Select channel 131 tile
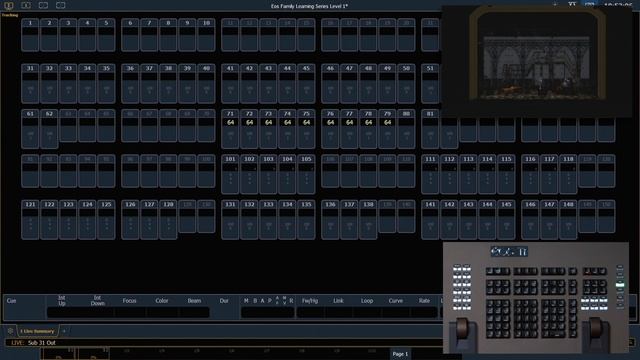The height and width of the screenshot is (360, 640). coord(230,219)
